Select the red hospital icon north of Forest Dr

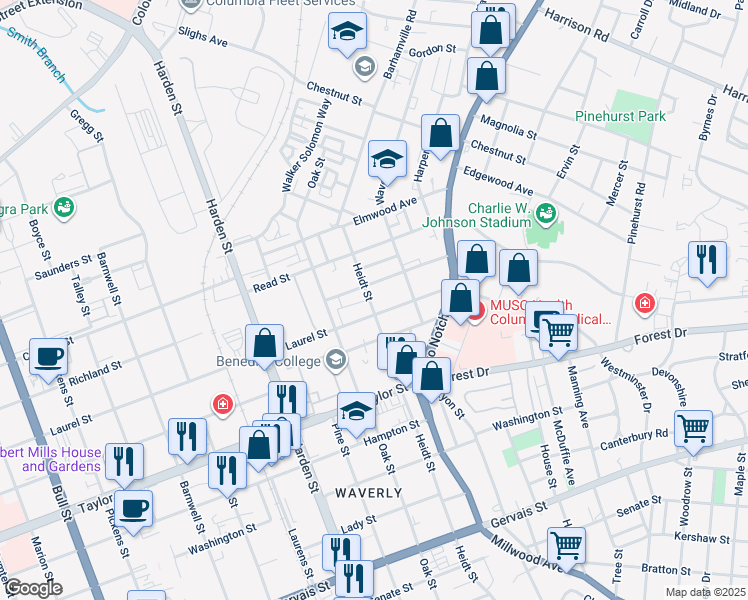(644, 303)
